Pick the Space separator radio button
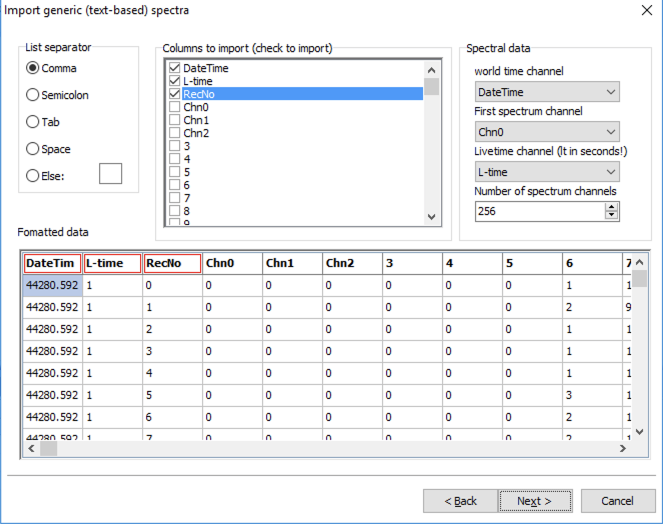The image size is (663, 524). pos(33,149)
